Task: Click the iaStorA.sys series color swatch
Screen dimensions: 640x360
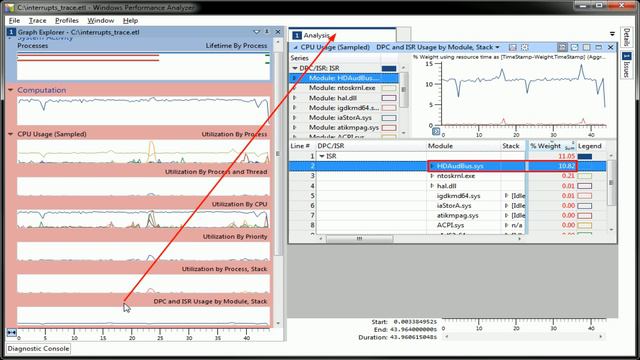Action: (x=389, y=118)
